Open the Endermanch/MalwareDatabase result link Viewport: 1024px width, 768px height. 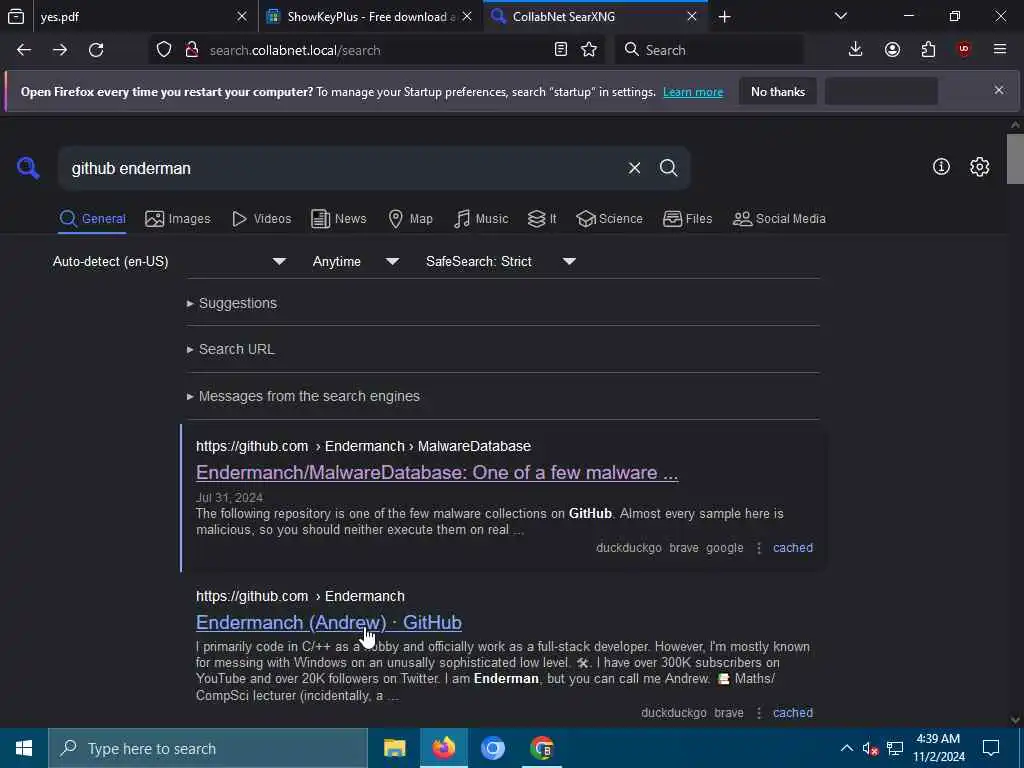coord(437,473)
